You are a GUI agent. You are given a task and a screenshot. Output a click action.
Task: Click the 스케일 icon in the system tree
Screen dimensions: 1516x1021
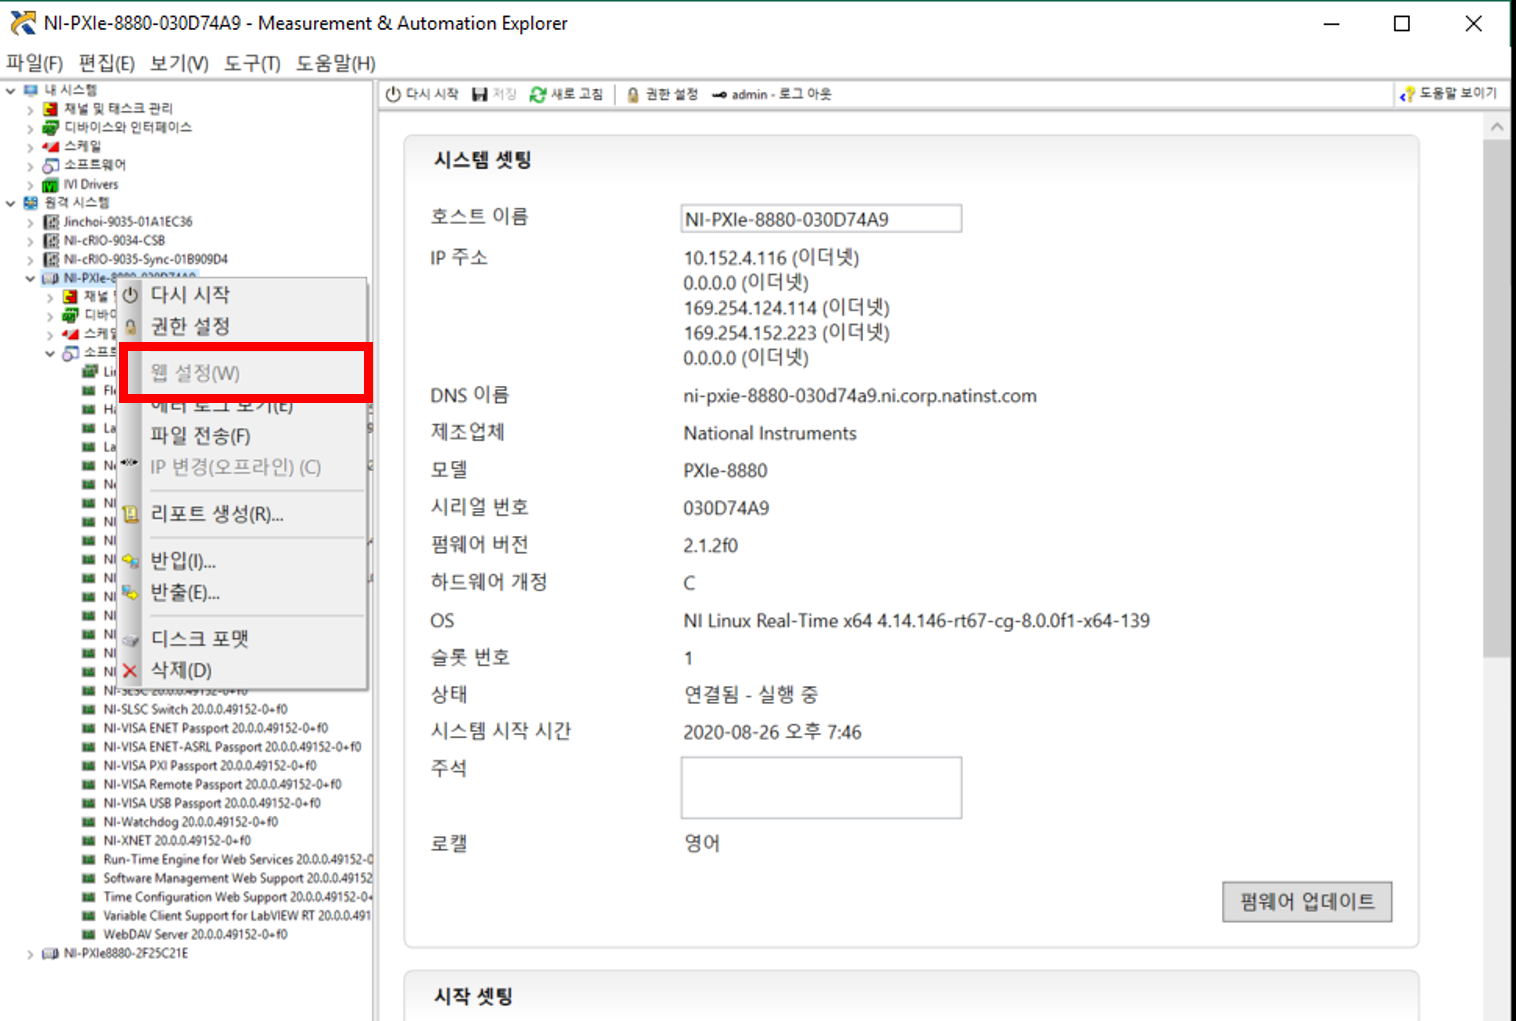click(x=50, y=145)
